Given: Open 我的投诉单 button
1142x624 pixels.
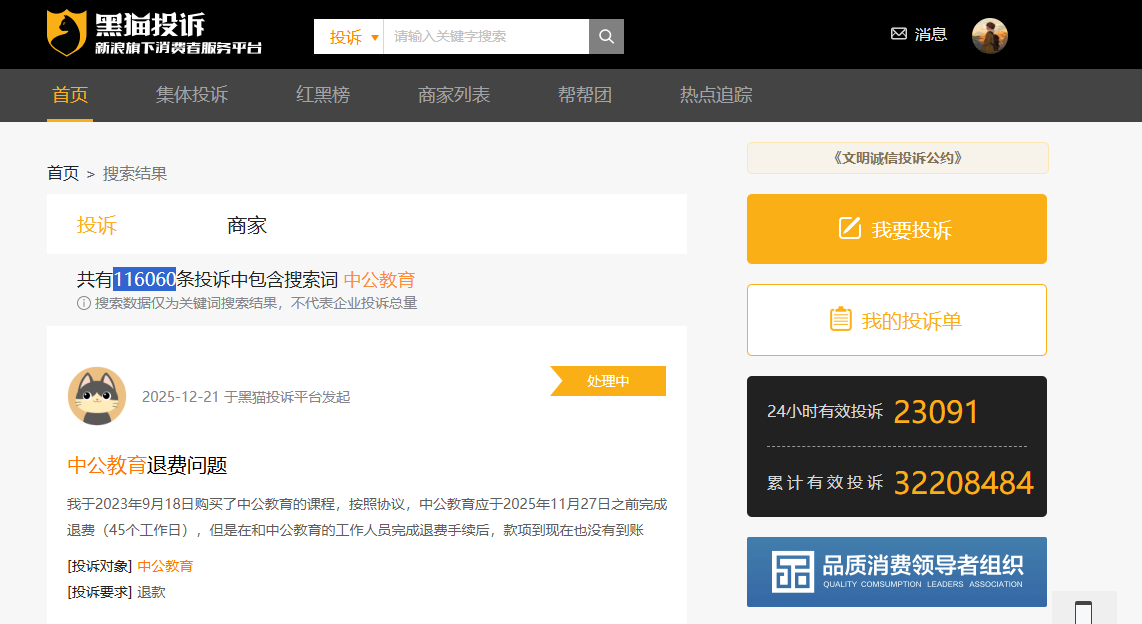Looking at the screenshot, I should pyautogui.click(x=896, y=320).
